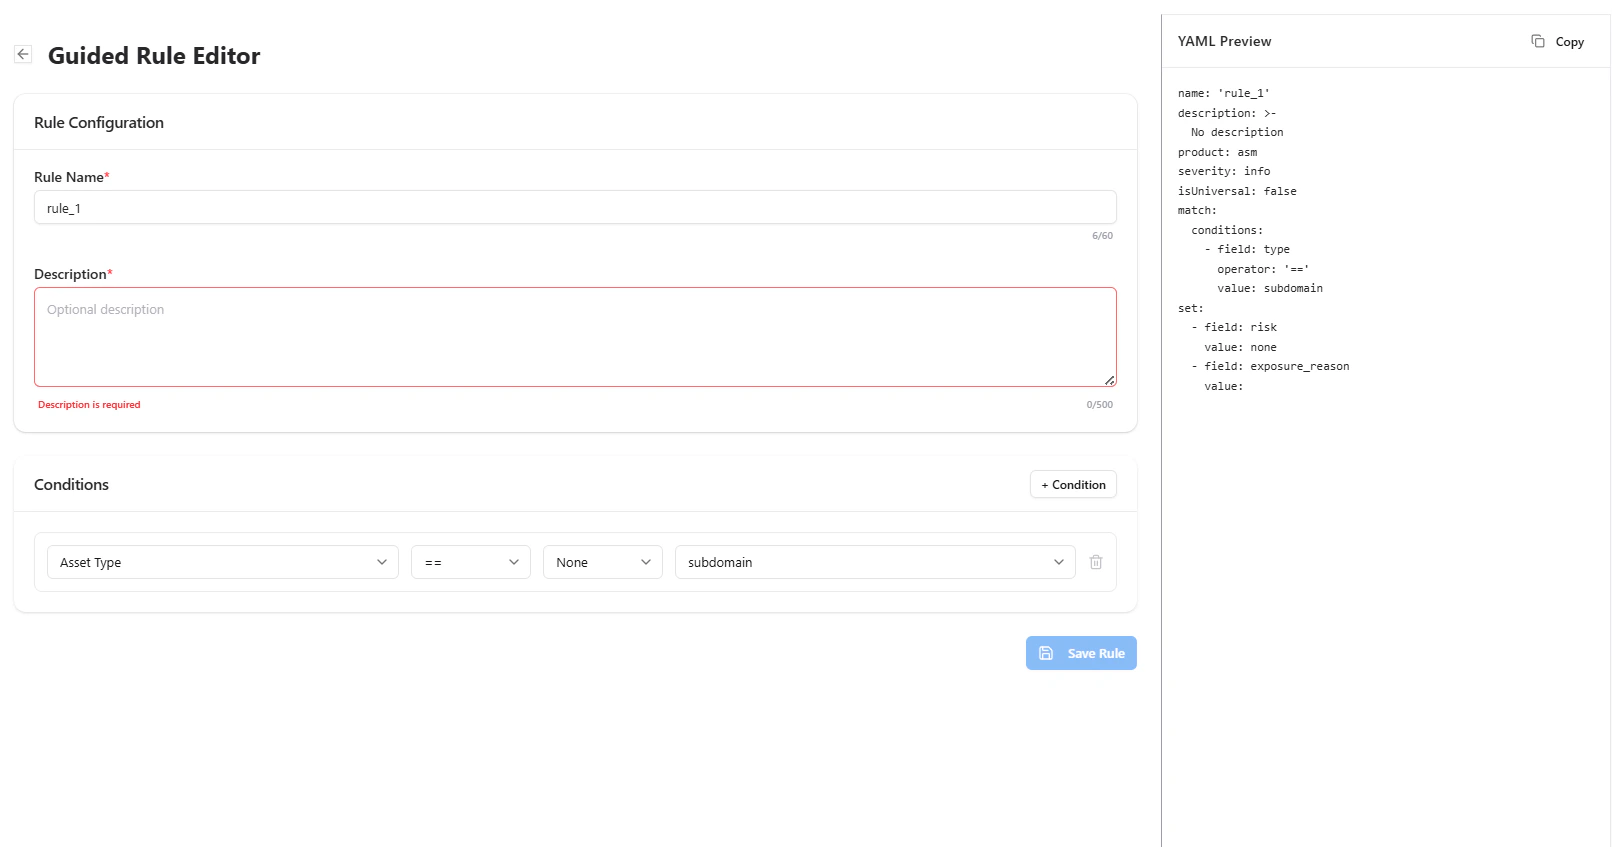Open the subdomain value dropdown

pyautogui.click(x=875, y=562)
